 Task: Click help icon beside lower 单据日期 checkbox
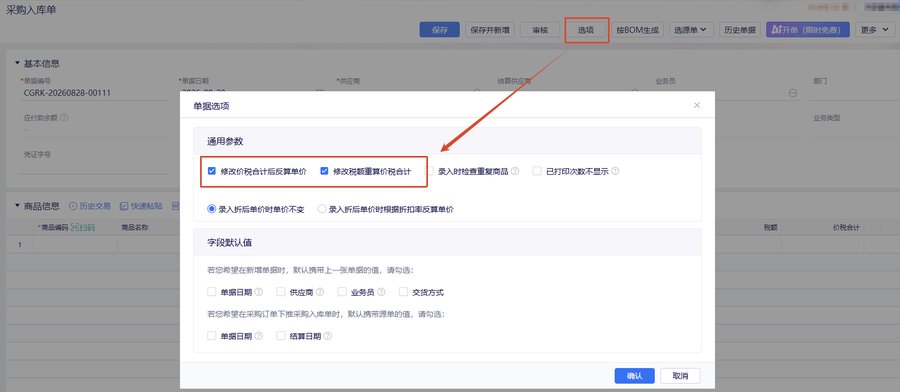click(259, 336)
